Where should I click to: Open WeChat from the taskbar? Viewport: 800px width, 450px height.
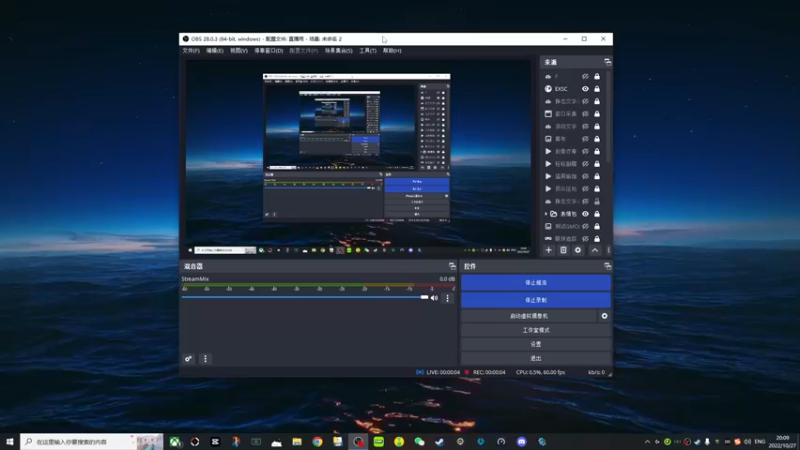419,441
